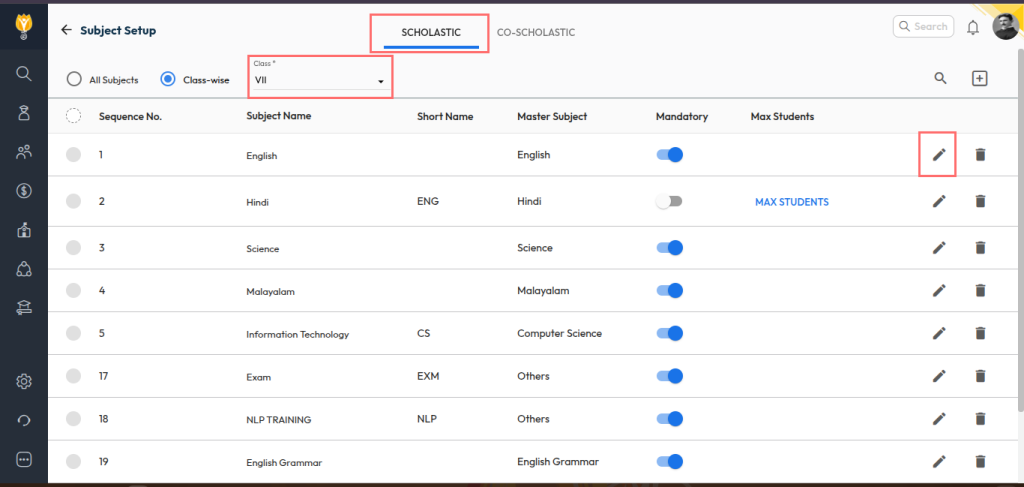Click the add new subject plus icon
Image resolution: width=1024 pixels, height=487 pixels.
[980, 79]
